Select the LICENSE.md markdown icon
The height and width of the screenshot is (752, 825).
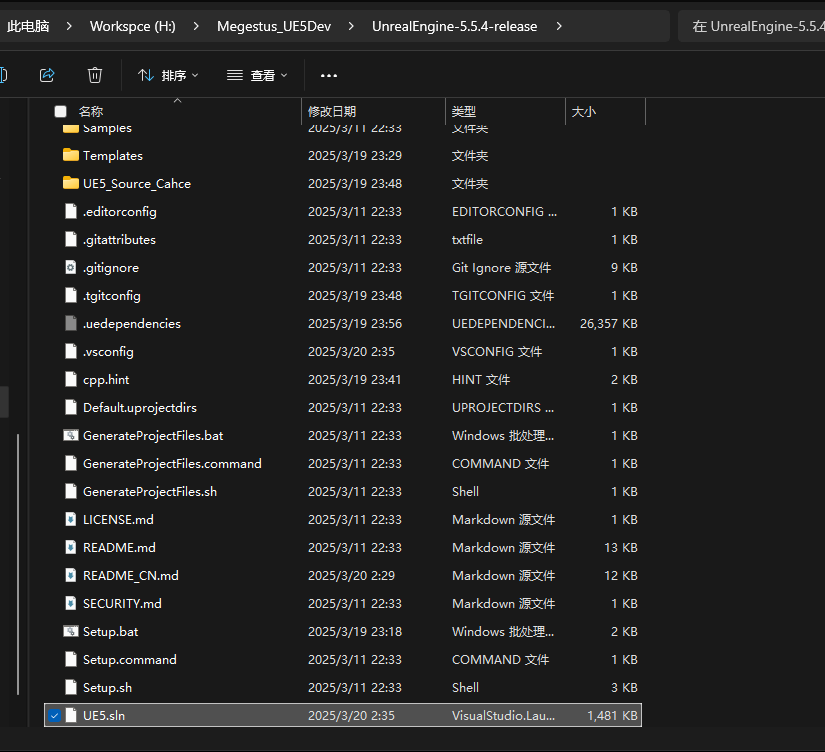coord(71,519)
